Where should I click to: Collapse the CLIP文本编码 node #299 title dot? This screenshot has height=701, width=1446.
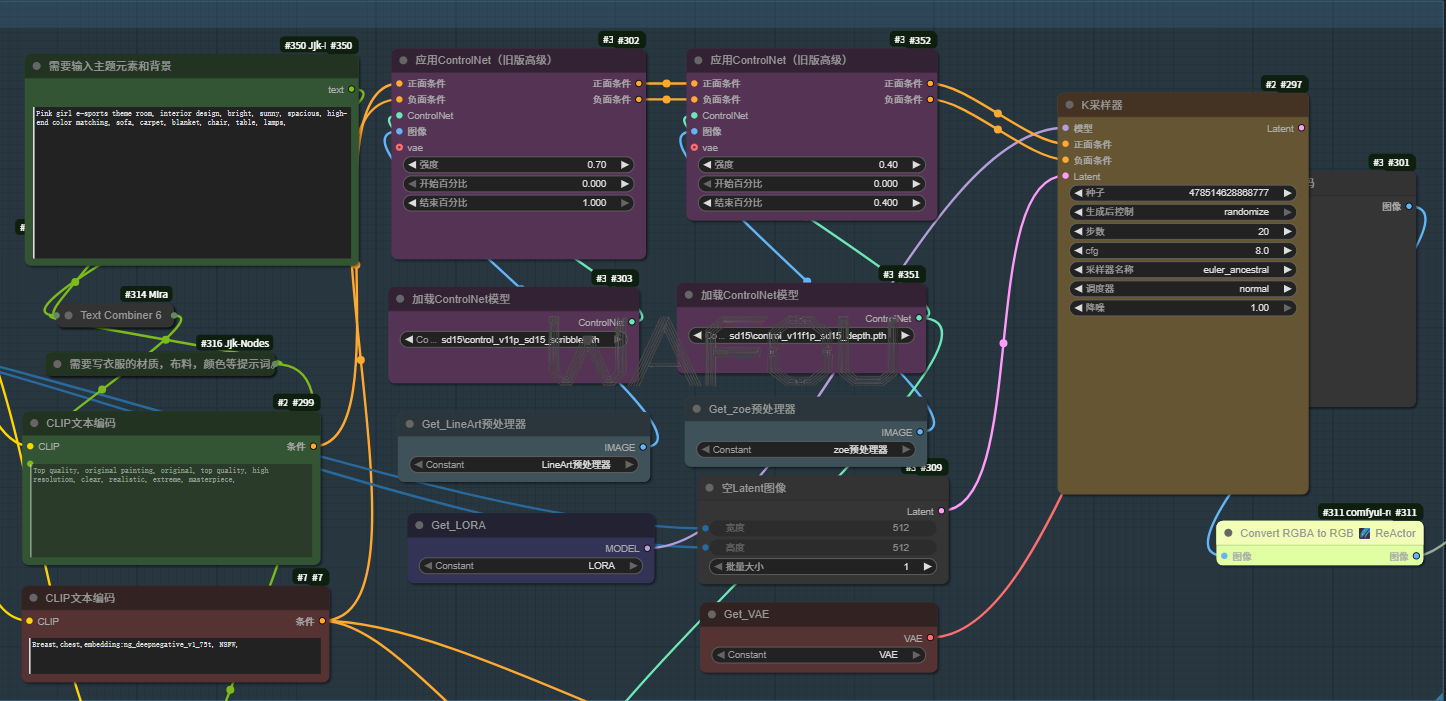coord(34,424)
